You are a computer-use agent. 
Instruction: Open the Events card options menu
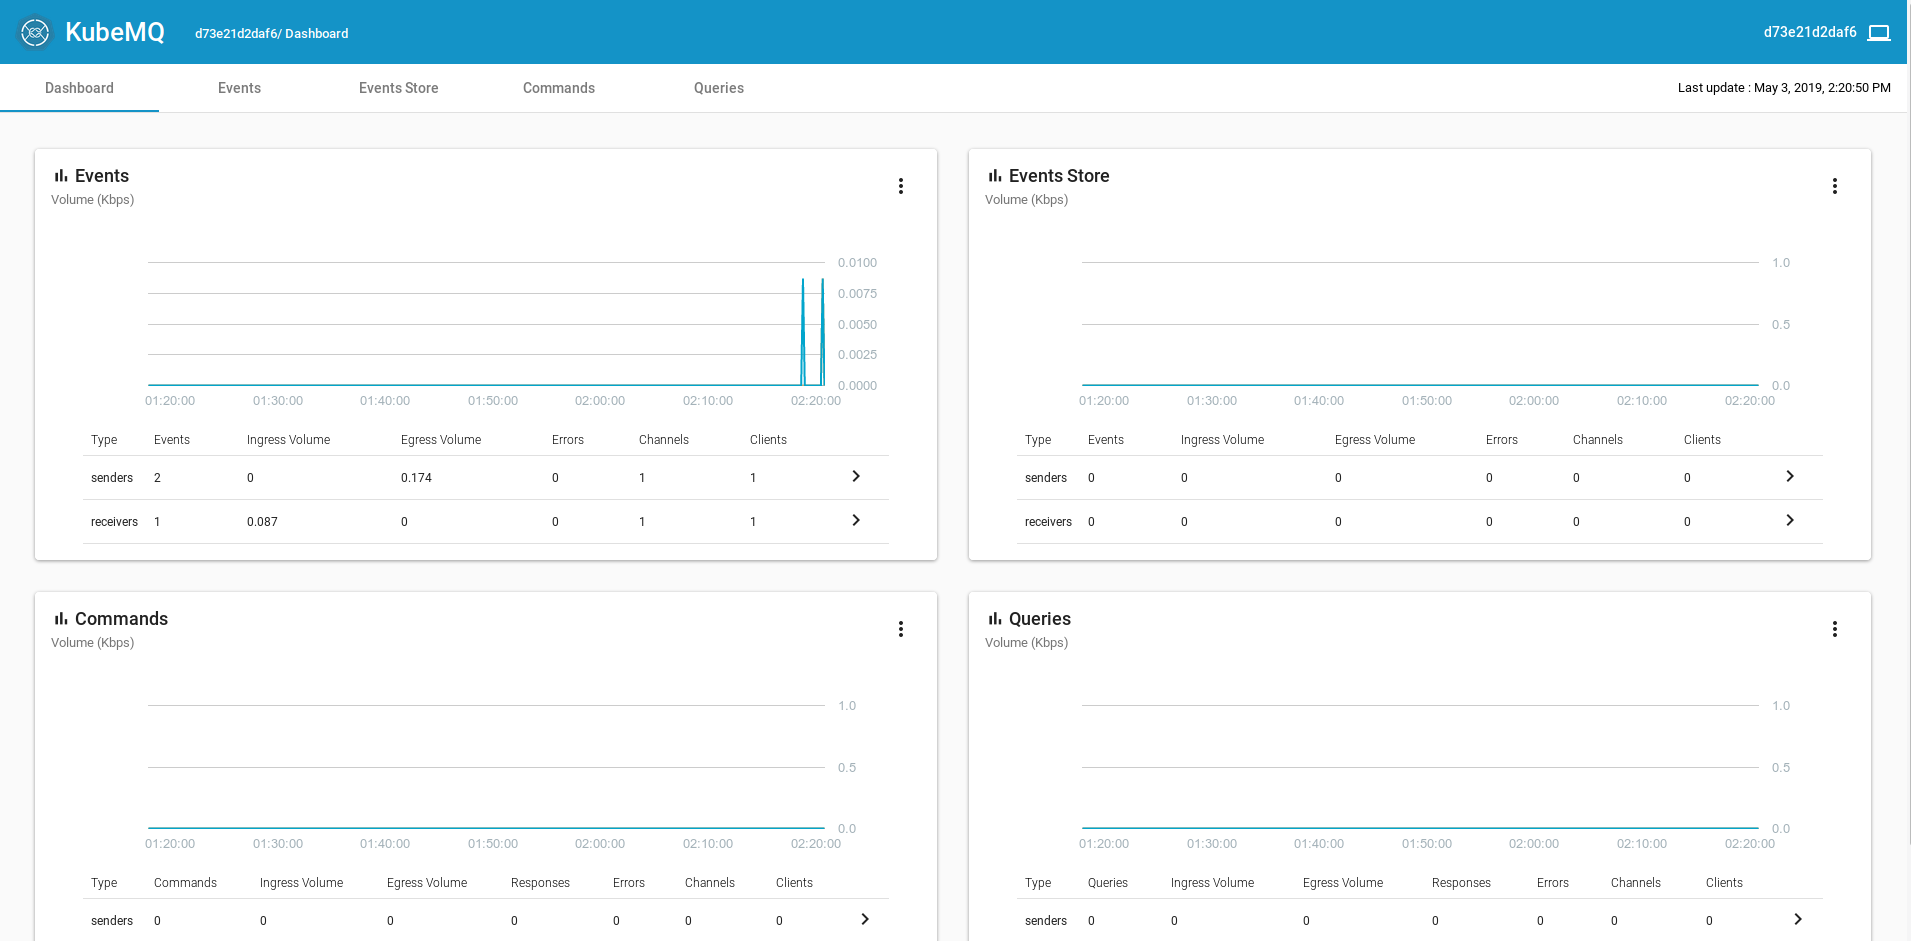pos(901,186)
